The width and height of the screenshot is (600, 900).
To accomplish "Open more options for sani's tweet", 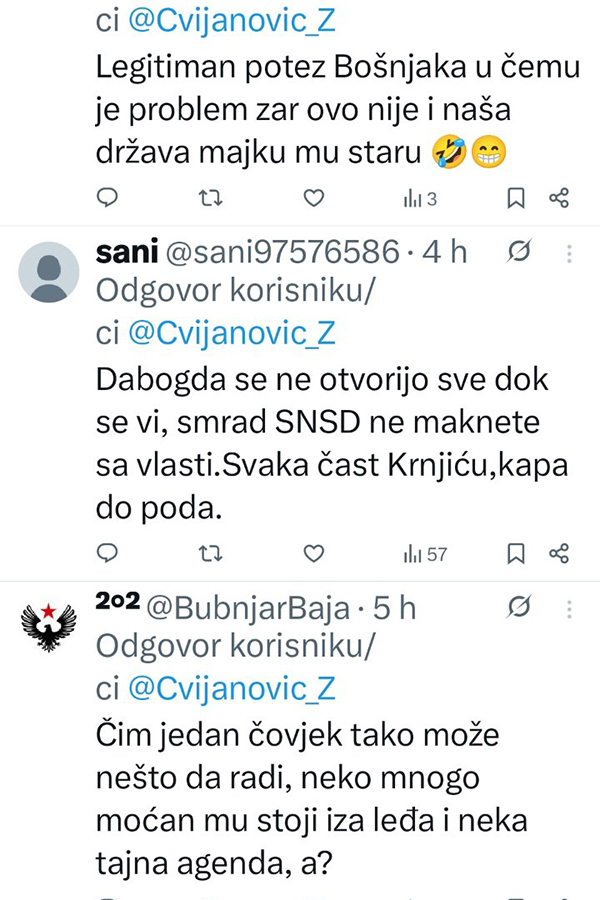I will click(569, 254).
